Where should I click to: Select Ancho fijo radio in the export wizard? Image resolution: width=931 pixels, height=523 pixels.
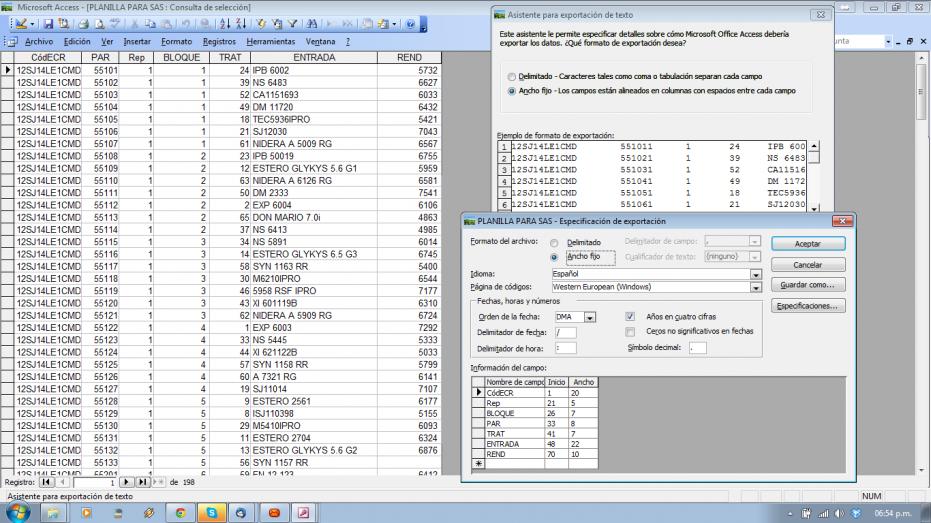(512, 91)
